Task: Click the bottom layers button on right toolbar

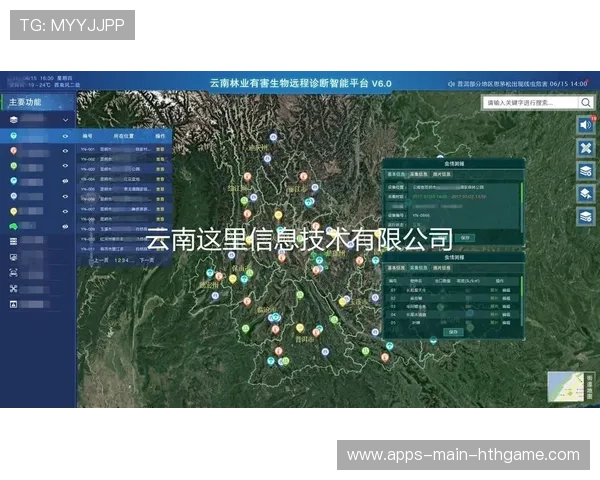Action: [585, 217]
